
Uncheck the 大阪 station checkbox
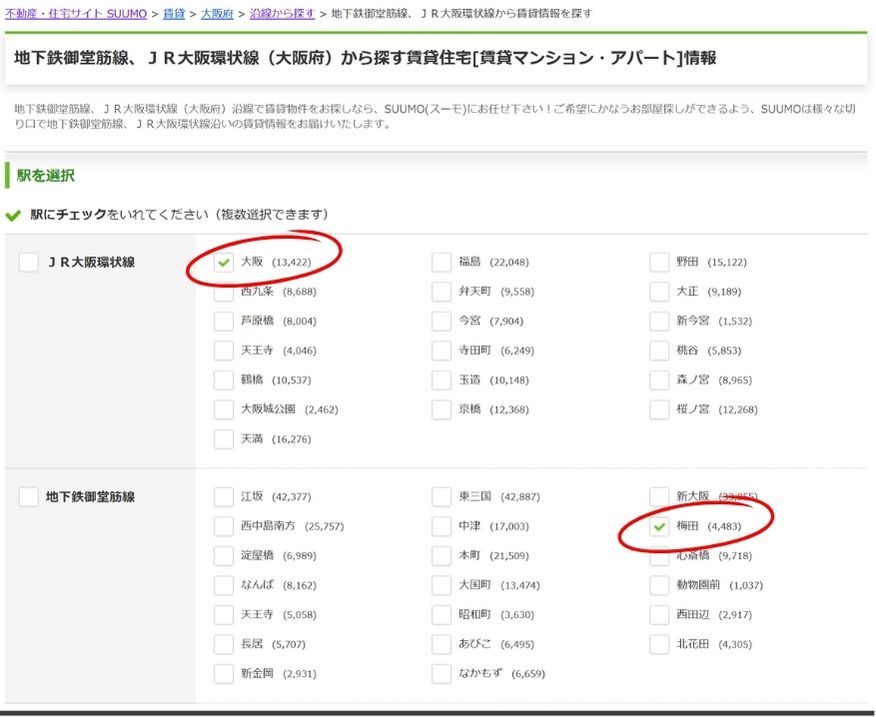click(x=224, y=263)
